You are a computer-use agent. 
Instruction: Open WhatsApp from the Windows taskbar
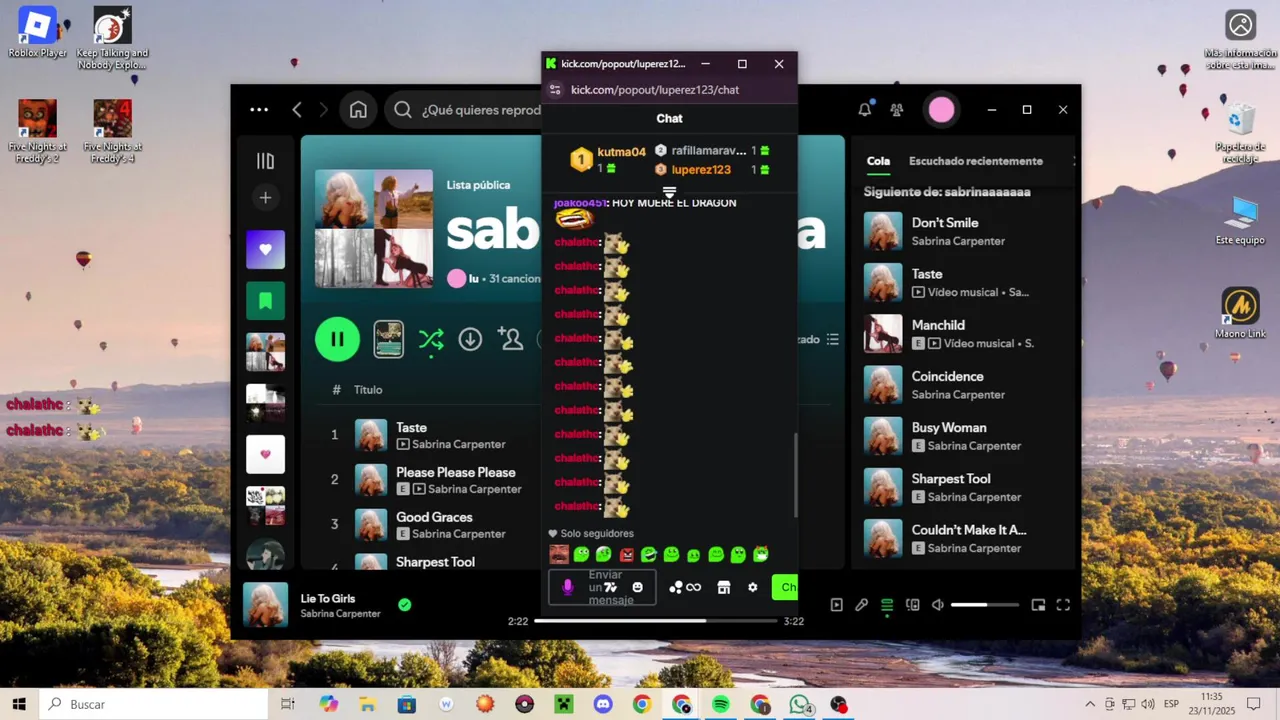(x=799, y=704)
